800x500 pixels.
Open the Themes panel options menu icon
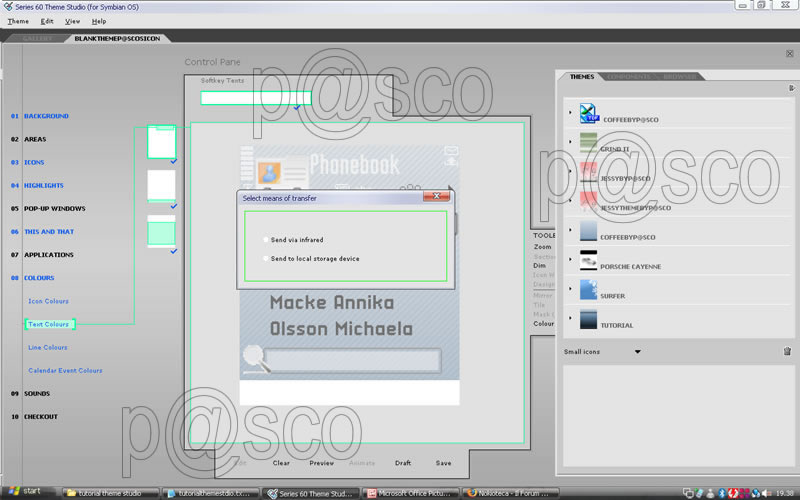pyautogui.click(x=791, y=88)
